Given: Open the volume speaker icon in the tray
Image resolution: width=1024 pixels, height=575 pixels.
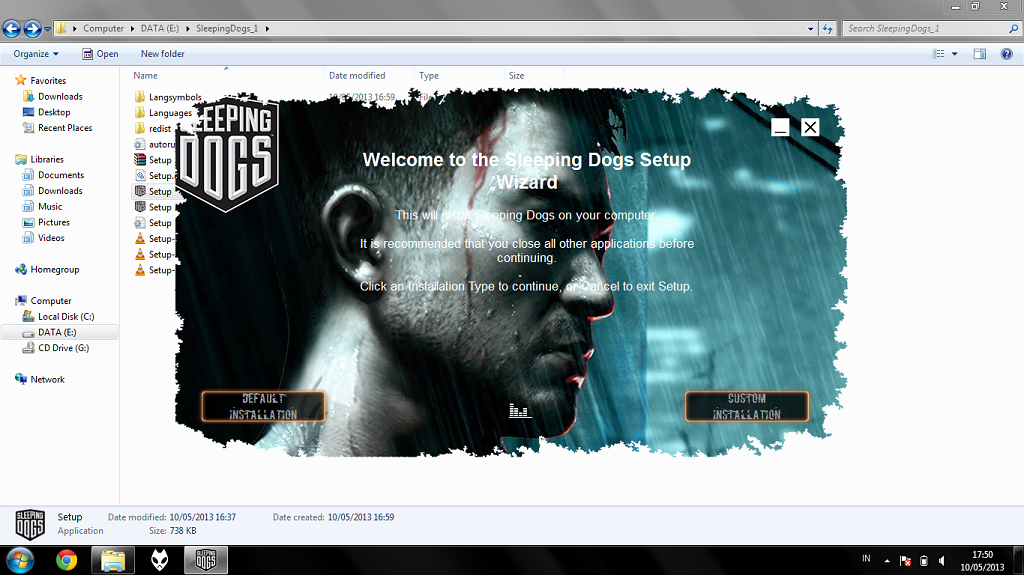Looking at the screenshot, I should [x=942, y=561].
